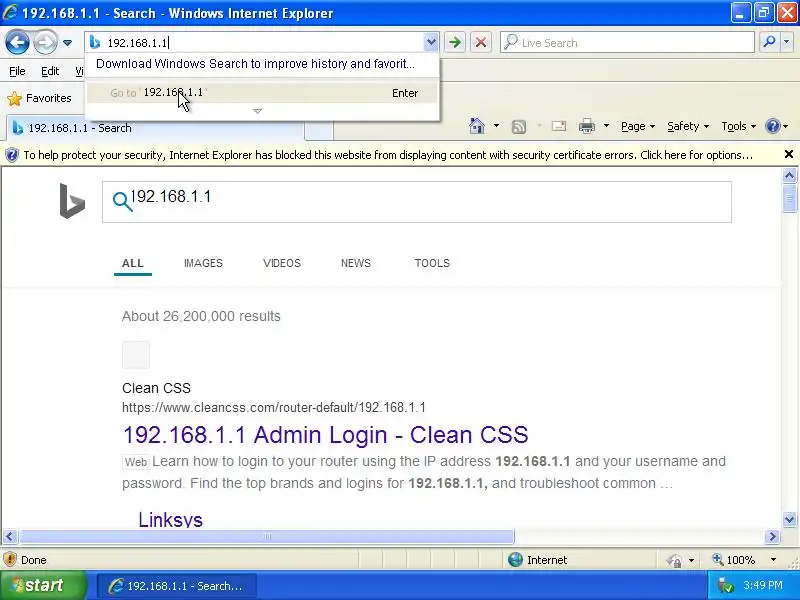This screenshot has height=600, width=800.
Task: Expand the autocomplete list chevron
Action: [258, 111]
